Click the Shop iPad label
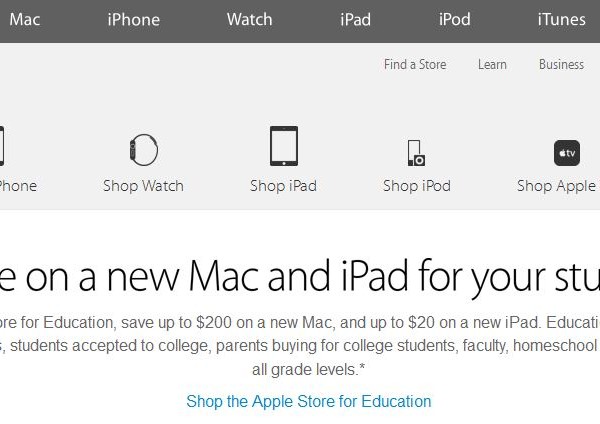Image resolution: width=600 pixels, height=424 pixels. 284,186
